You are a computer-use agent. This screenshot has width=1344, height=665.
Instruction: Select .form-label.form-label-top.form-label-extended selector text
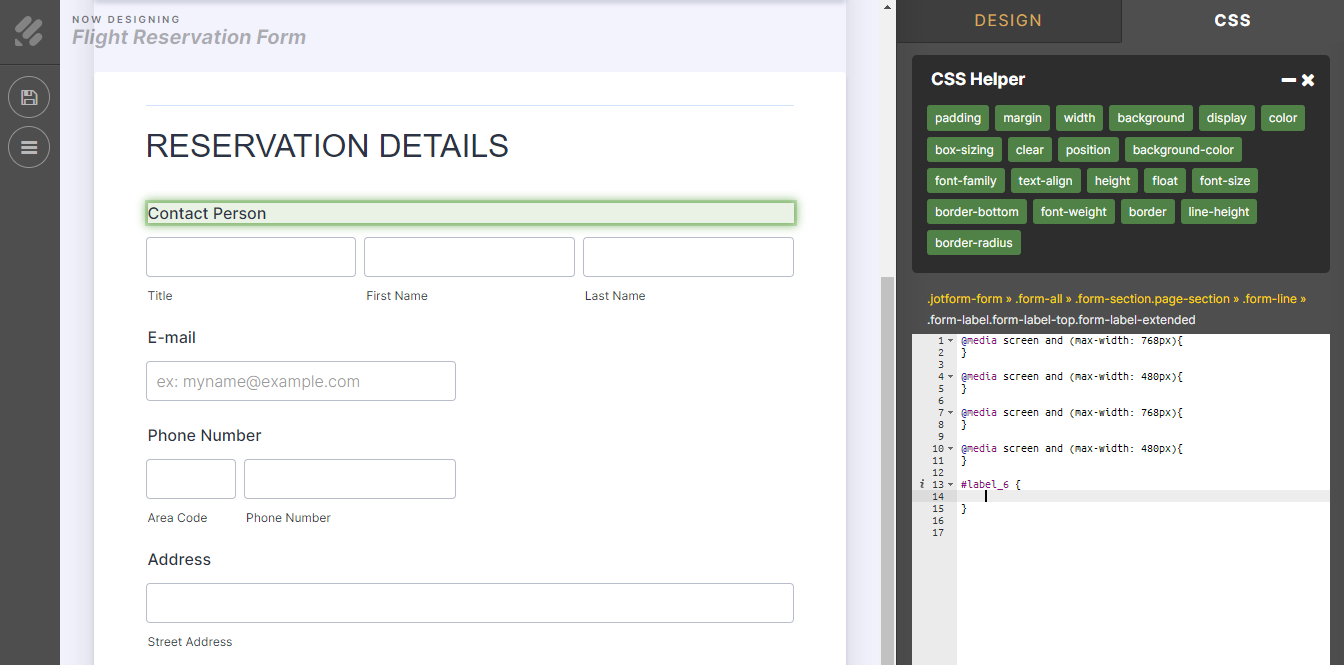tap(1061, 320)
